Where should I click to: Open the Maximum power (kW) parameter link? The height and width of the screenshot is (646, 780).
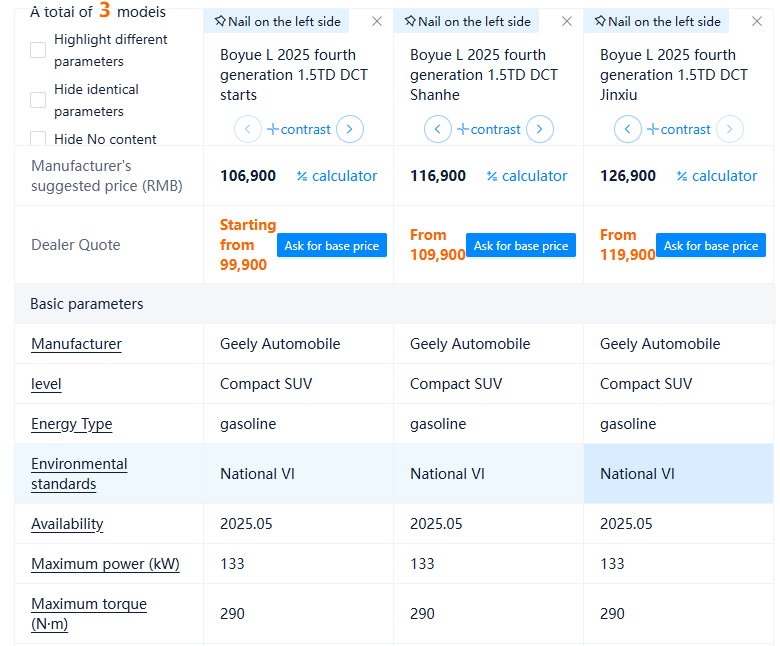(105, 564)
